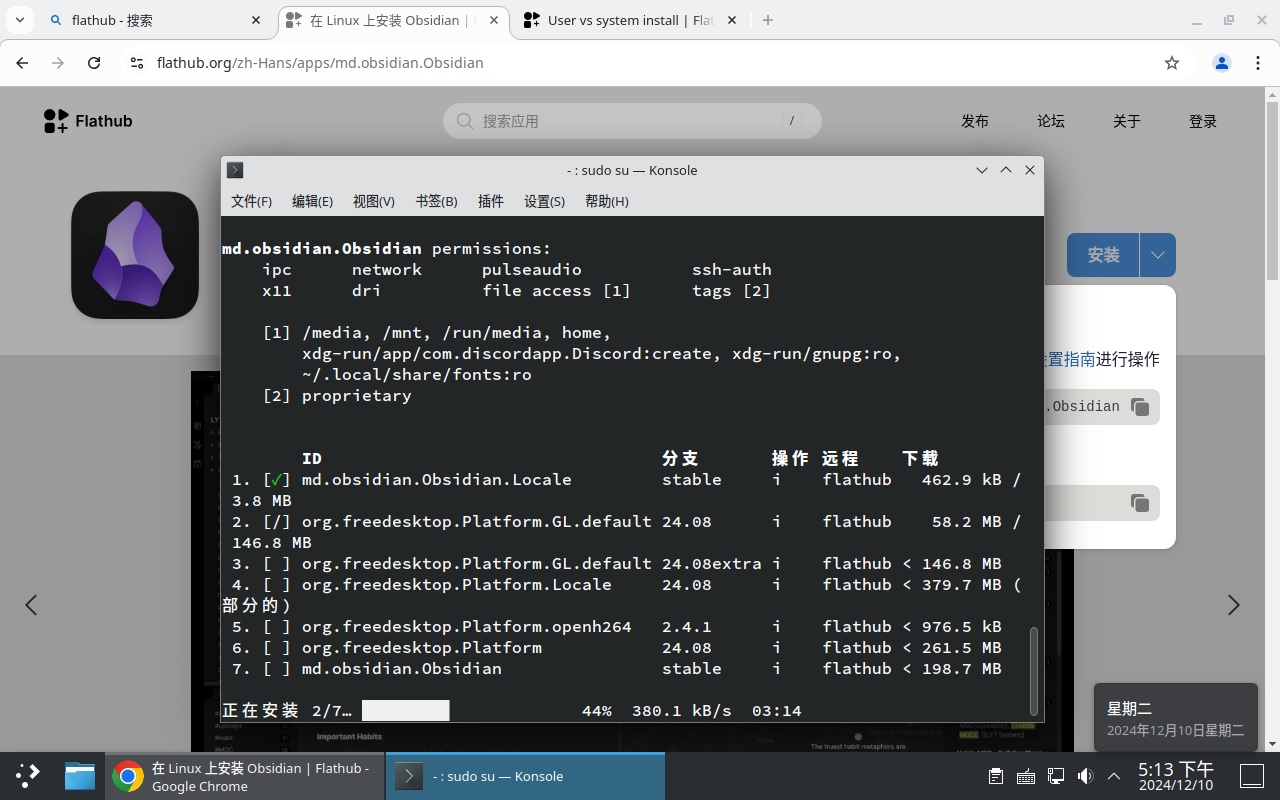Click 'org.freedesktop.Platform.openh264' in terminal output
Viewport: 1280px width, 800px height.
coord(467,627)
